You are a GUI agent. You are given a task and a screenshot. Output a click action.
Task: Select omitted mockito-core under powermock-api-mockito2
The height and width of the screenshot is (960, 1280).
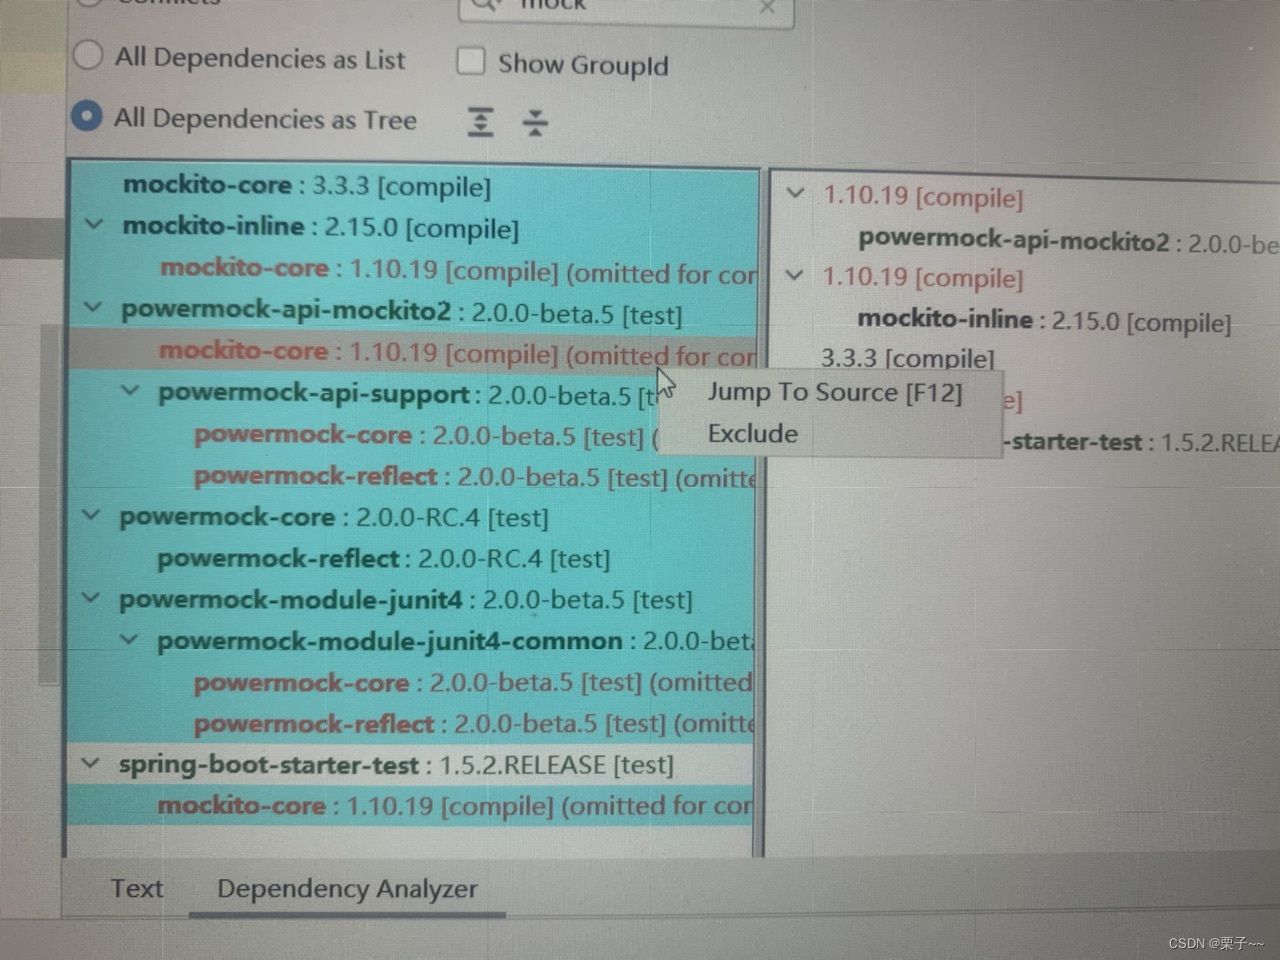click(413, 352)
